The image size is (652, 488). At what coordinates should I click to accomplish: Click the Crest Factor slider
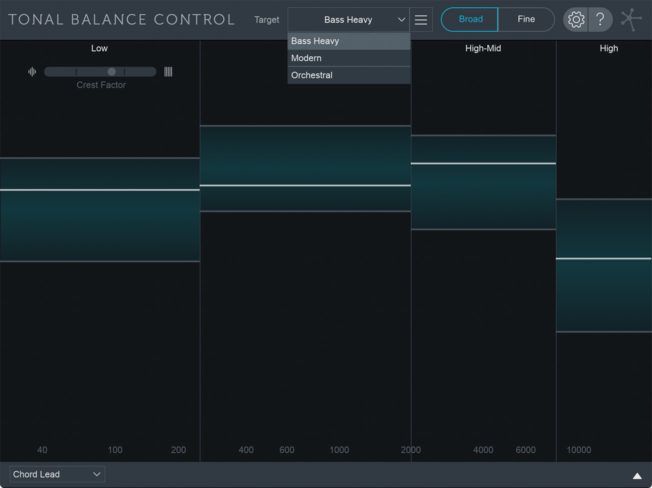[x=100, y=72]
